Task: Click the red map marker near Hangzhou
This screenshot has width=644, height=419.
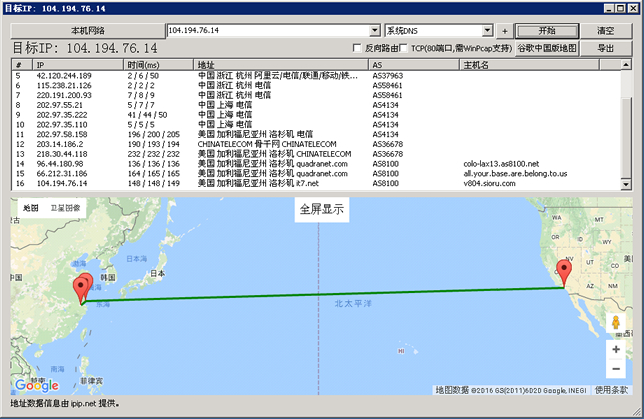Action: tap(83, 287)
